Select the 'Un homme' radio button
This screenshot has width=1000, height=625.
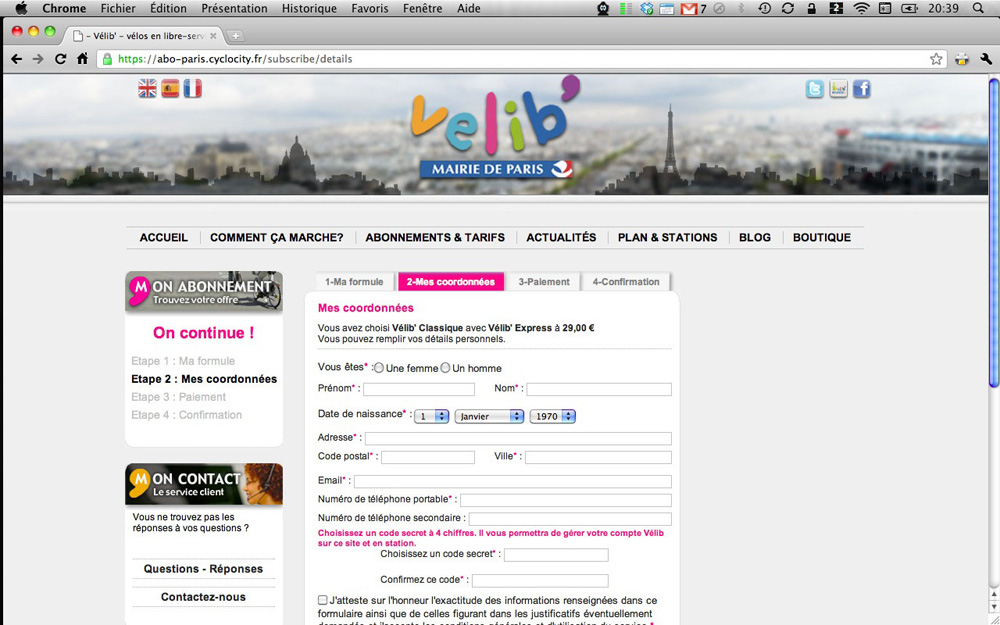point(446,368)
